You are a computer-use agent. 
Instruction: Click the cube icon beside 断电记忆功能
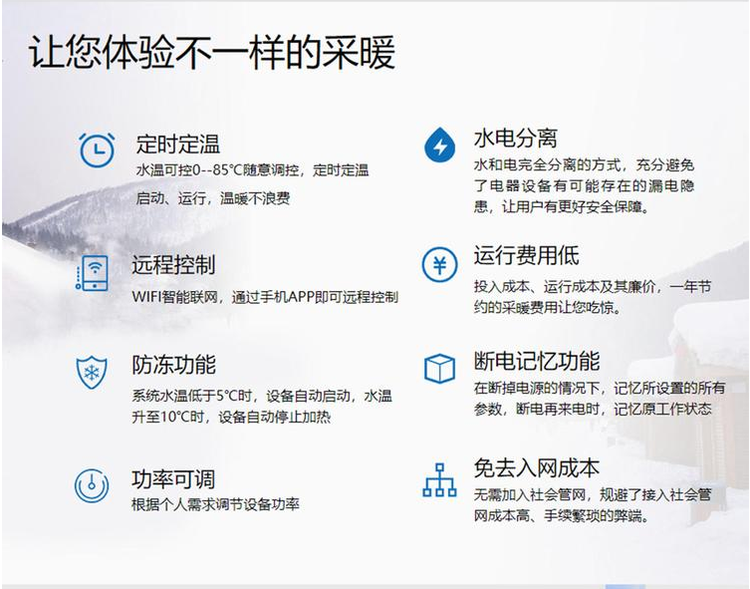(x=439, y=368)
